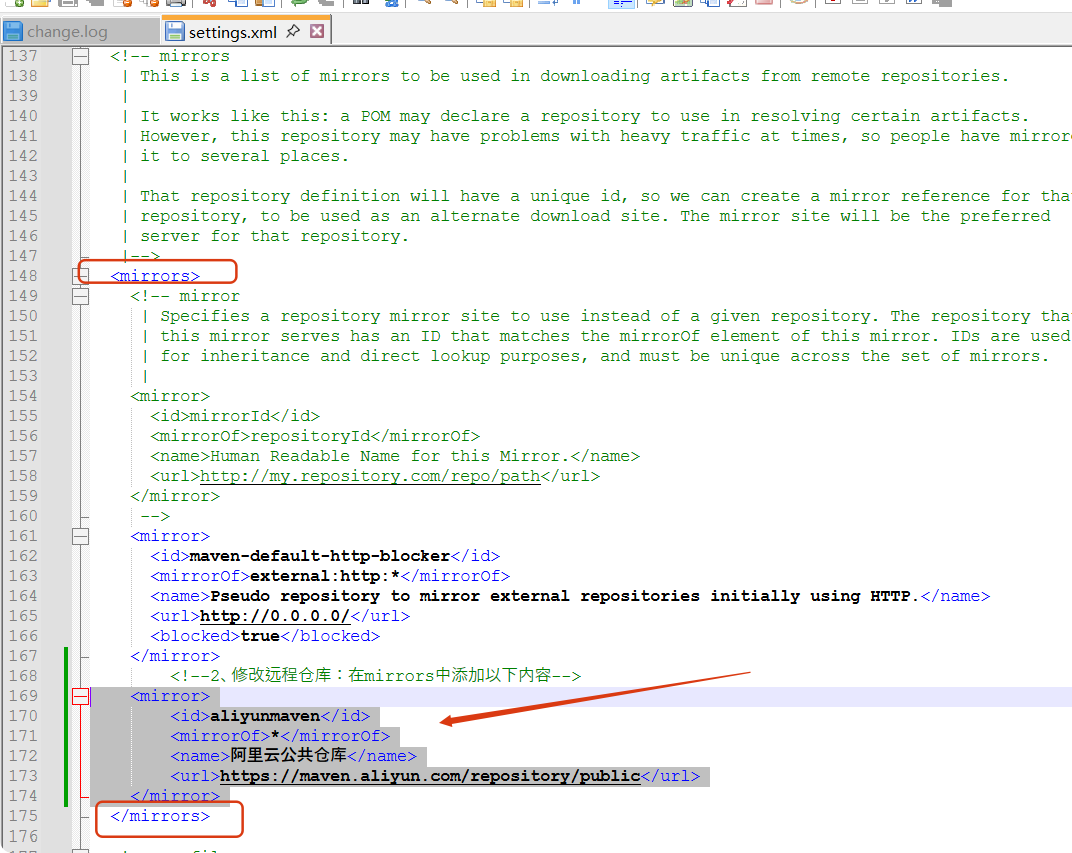Collapse the mirrors block at line 148
1072x853 pixels.
(81, 276)
